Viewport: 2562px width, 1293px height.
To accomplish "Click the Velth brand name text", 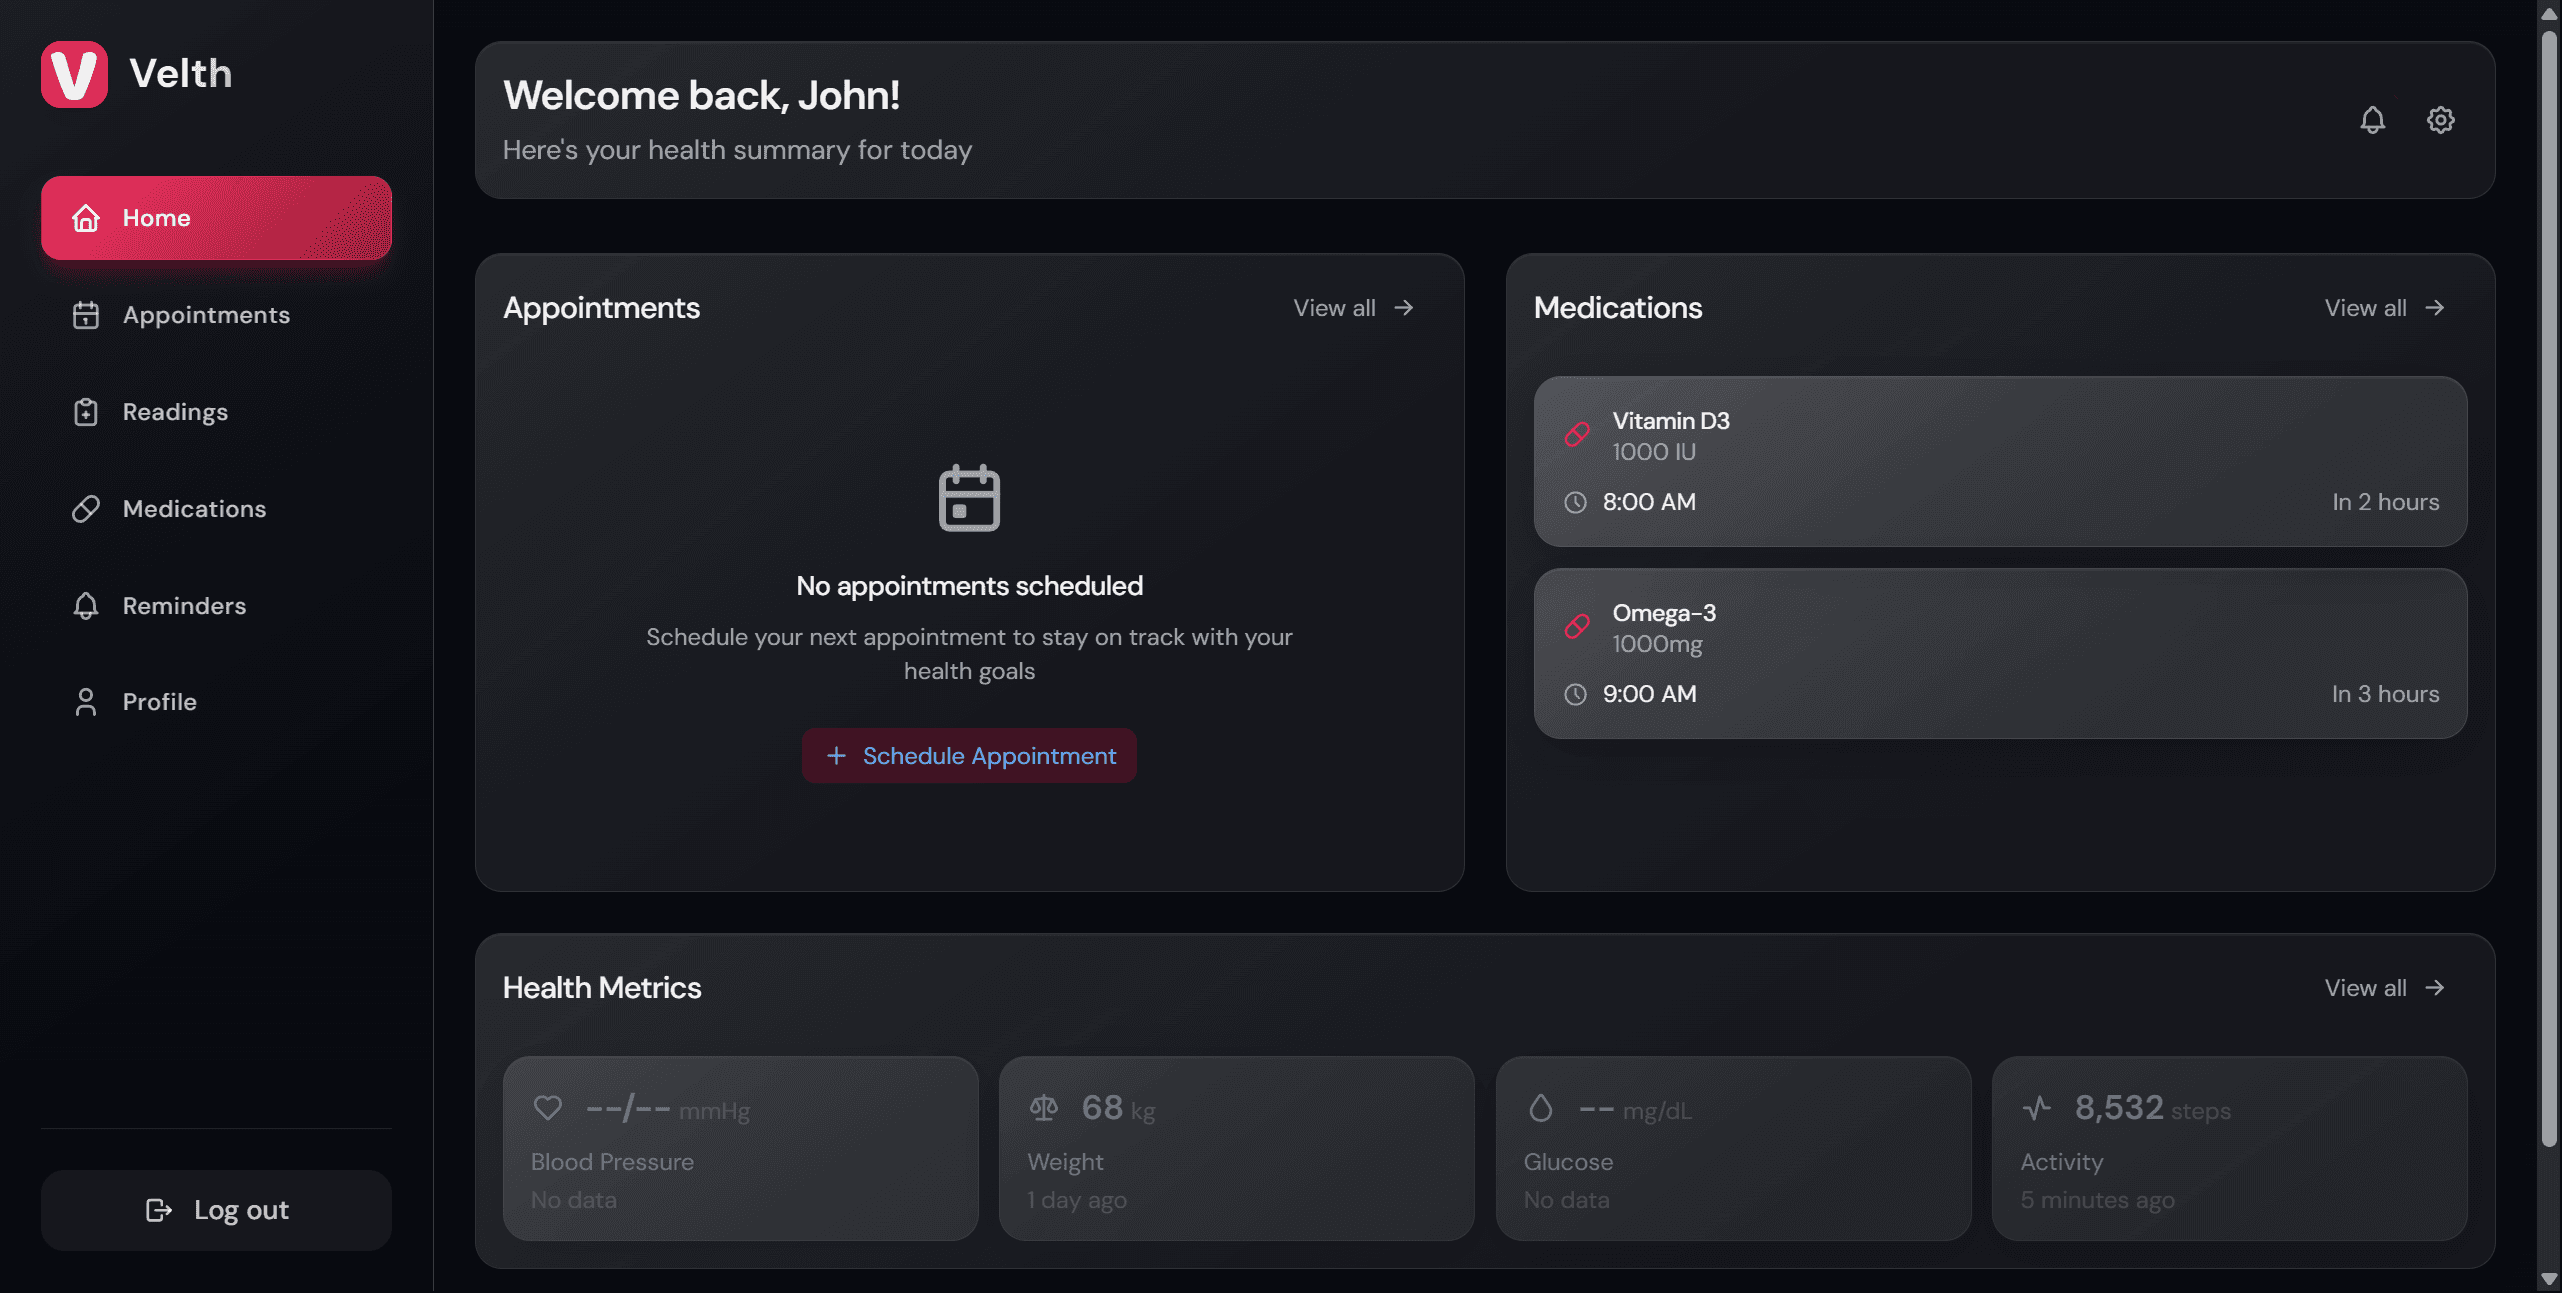I will pos(181,74).
